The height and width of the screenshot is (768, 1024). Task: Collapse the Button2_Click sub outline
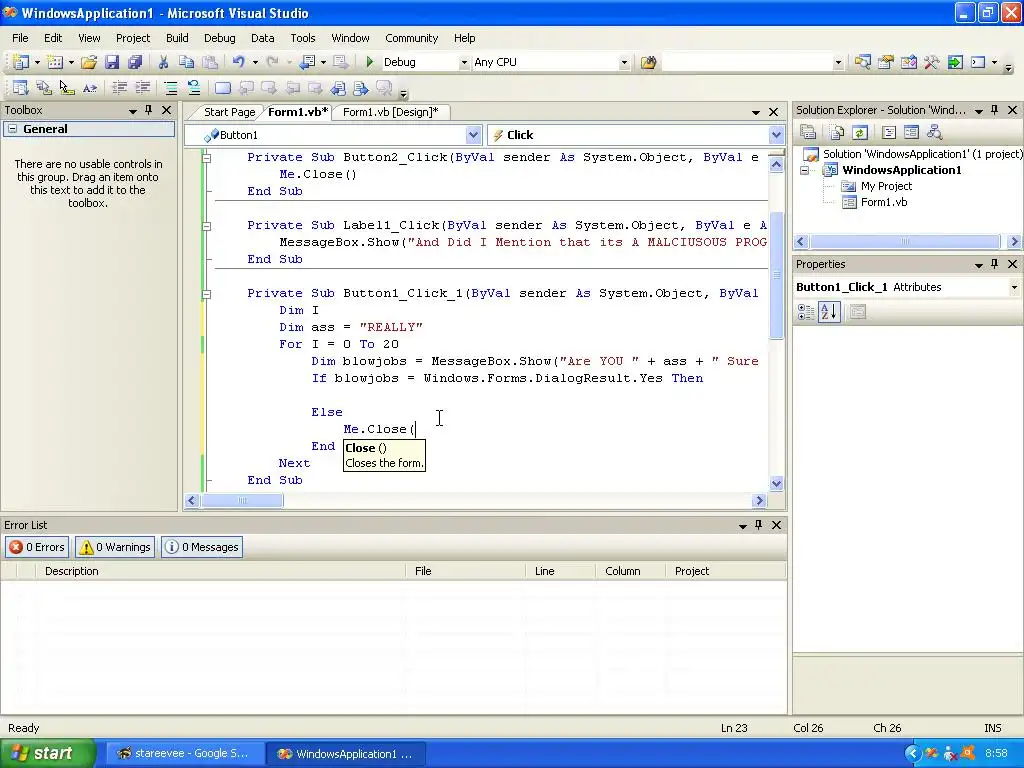tap(206, 157)
